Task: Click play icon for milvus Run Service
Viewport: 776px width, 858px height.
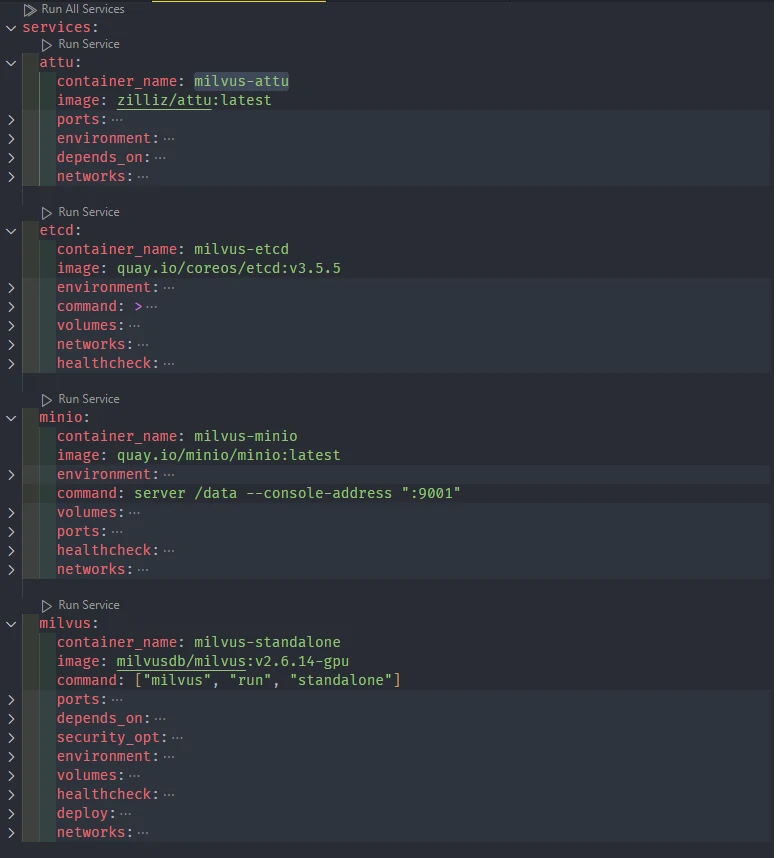Action: (x=47, y=605)
